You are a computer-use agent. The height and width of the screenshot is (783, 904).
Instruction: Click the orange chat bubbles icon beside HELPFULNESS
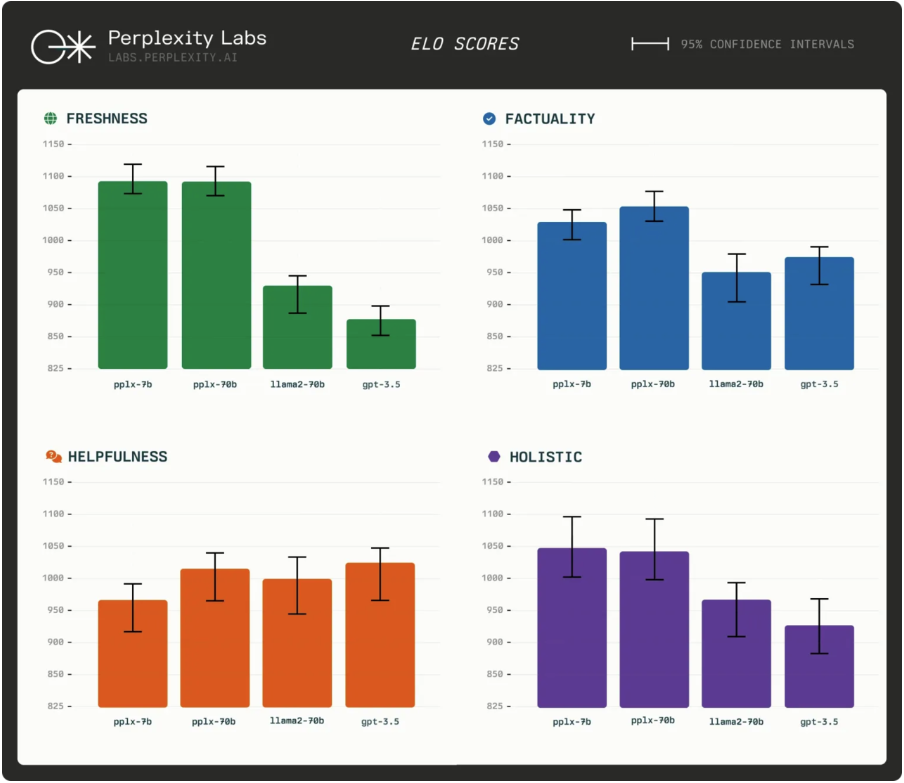click(54, 457)
